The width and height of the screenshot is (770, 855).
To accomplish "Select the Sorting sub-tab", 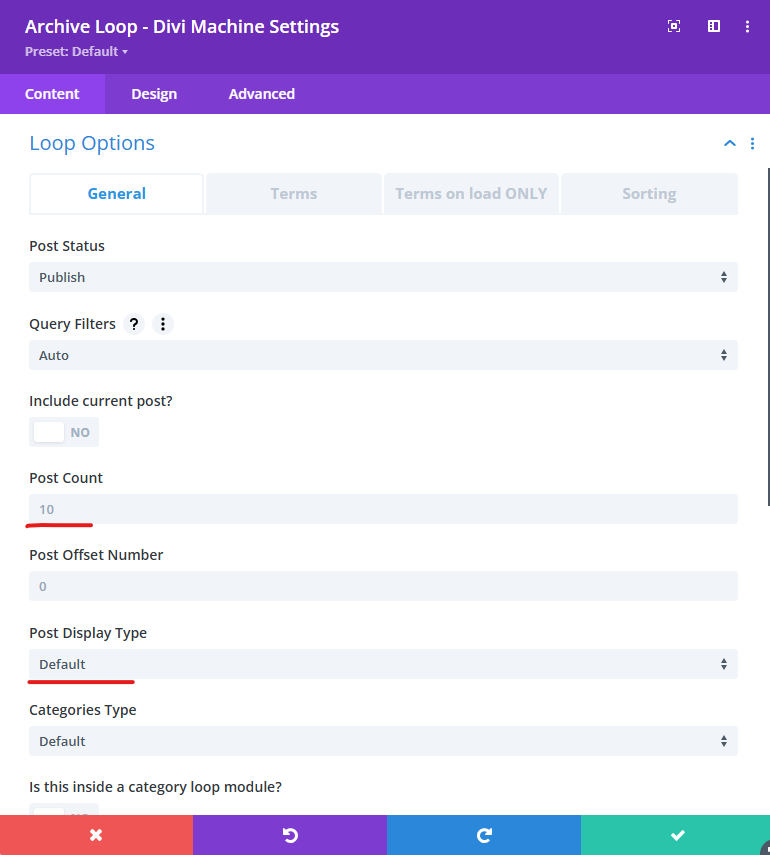I will click(x=649, y=194).
